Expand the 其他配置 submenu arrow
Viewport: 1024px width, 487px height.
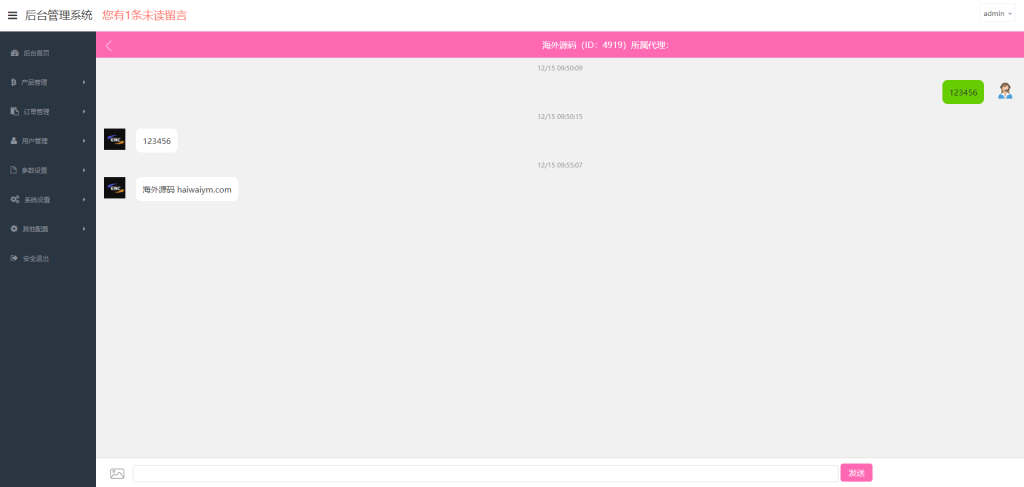84,229
